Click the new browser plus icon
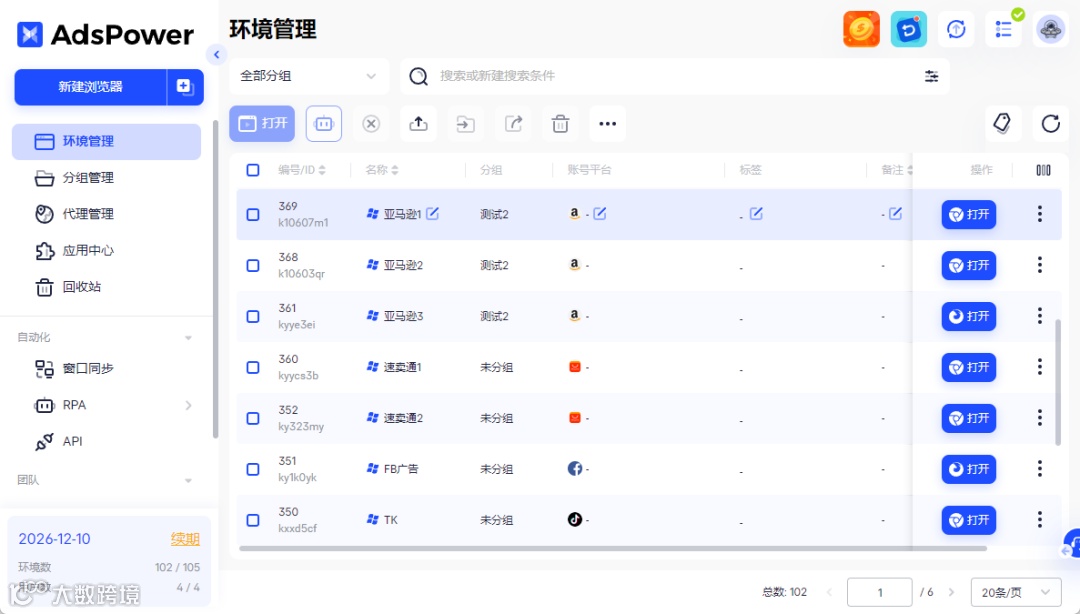 185,87
